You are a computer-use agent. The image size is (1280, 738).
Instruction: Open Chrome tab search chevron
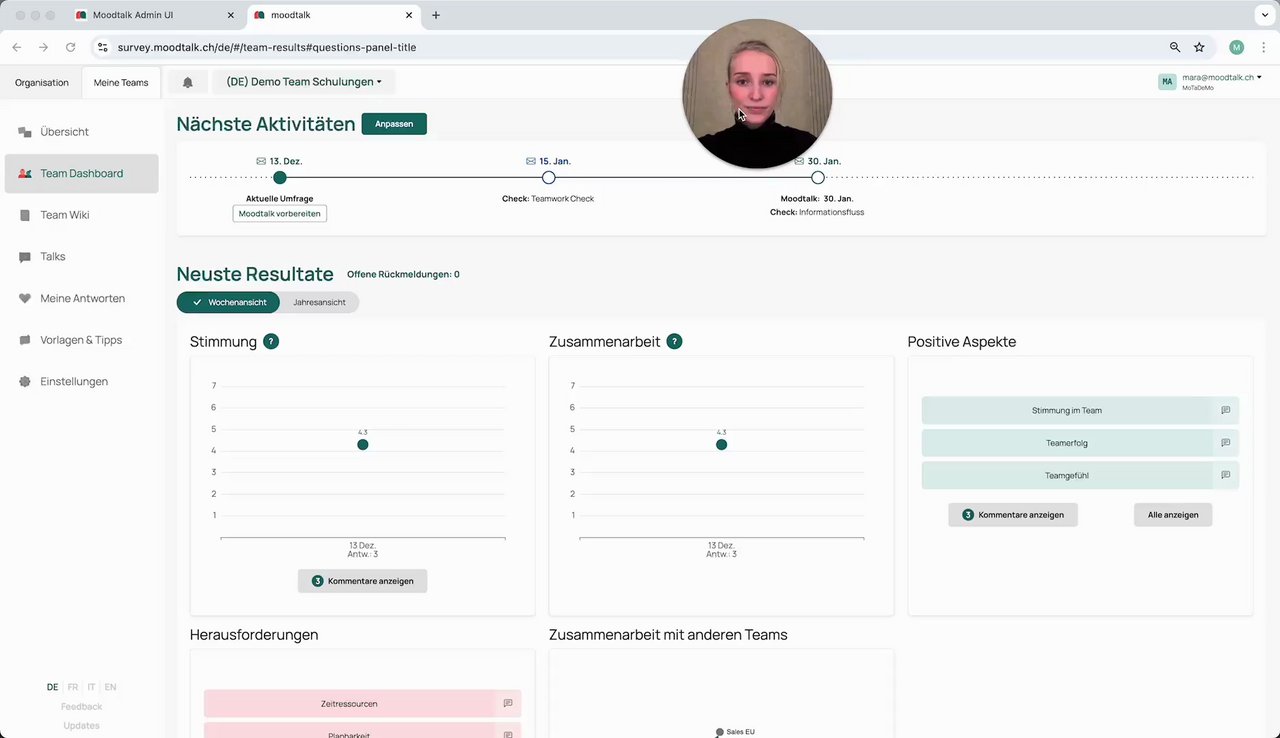[1263, 15]
